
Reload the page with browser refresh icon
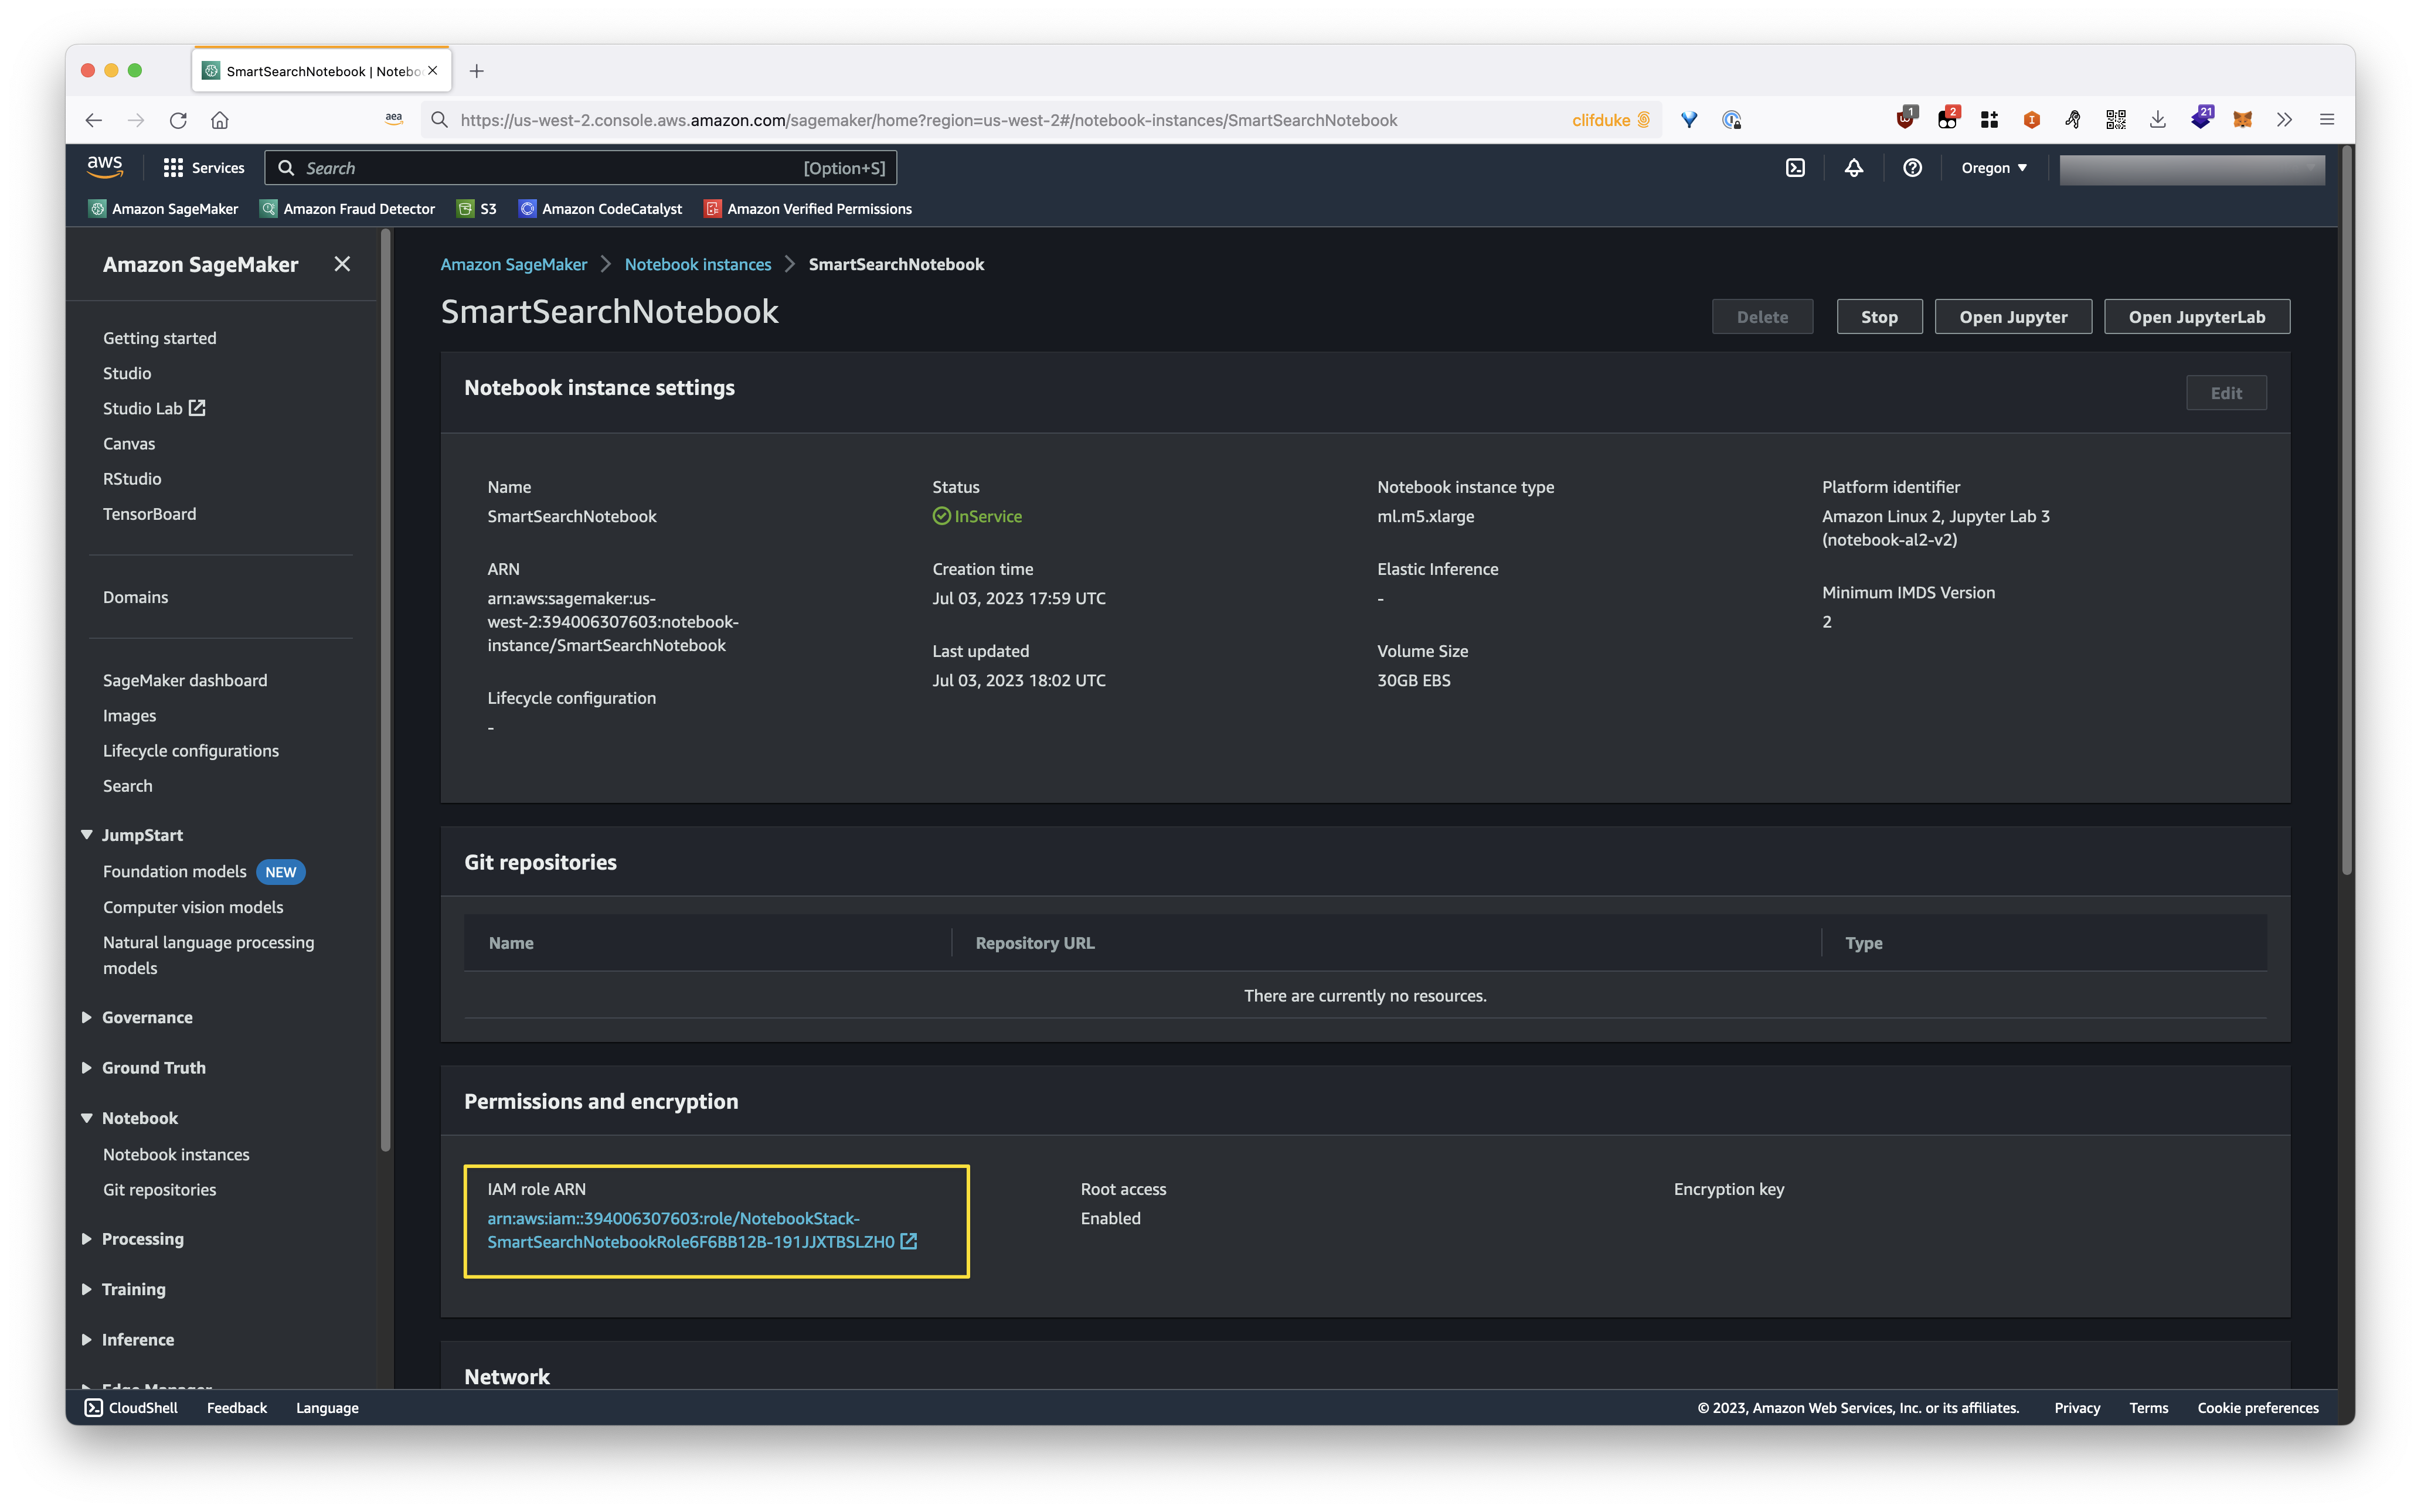[x=178, y=120]
